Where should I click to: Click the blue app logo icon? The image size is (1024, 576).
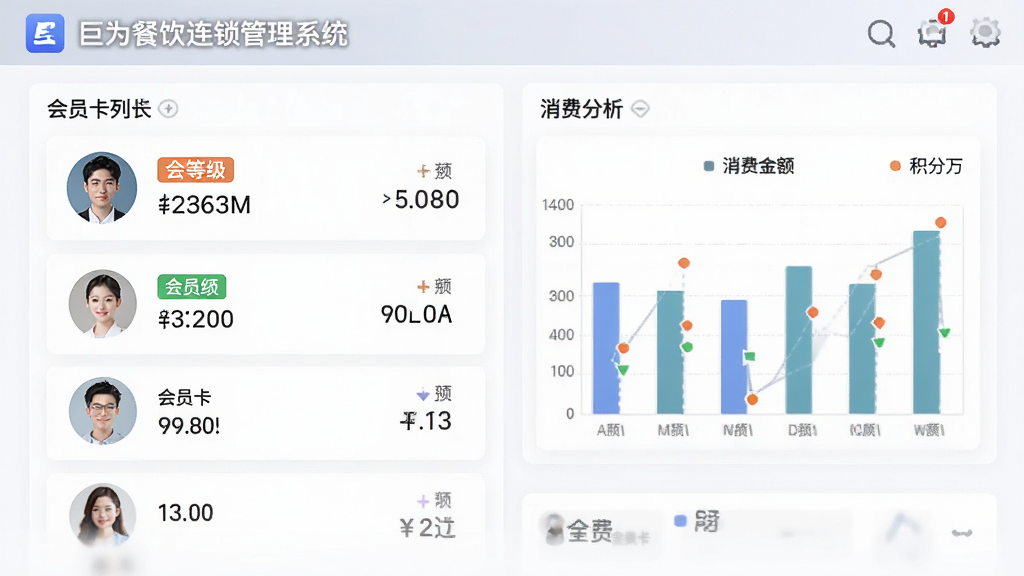(x=45, y=33)
